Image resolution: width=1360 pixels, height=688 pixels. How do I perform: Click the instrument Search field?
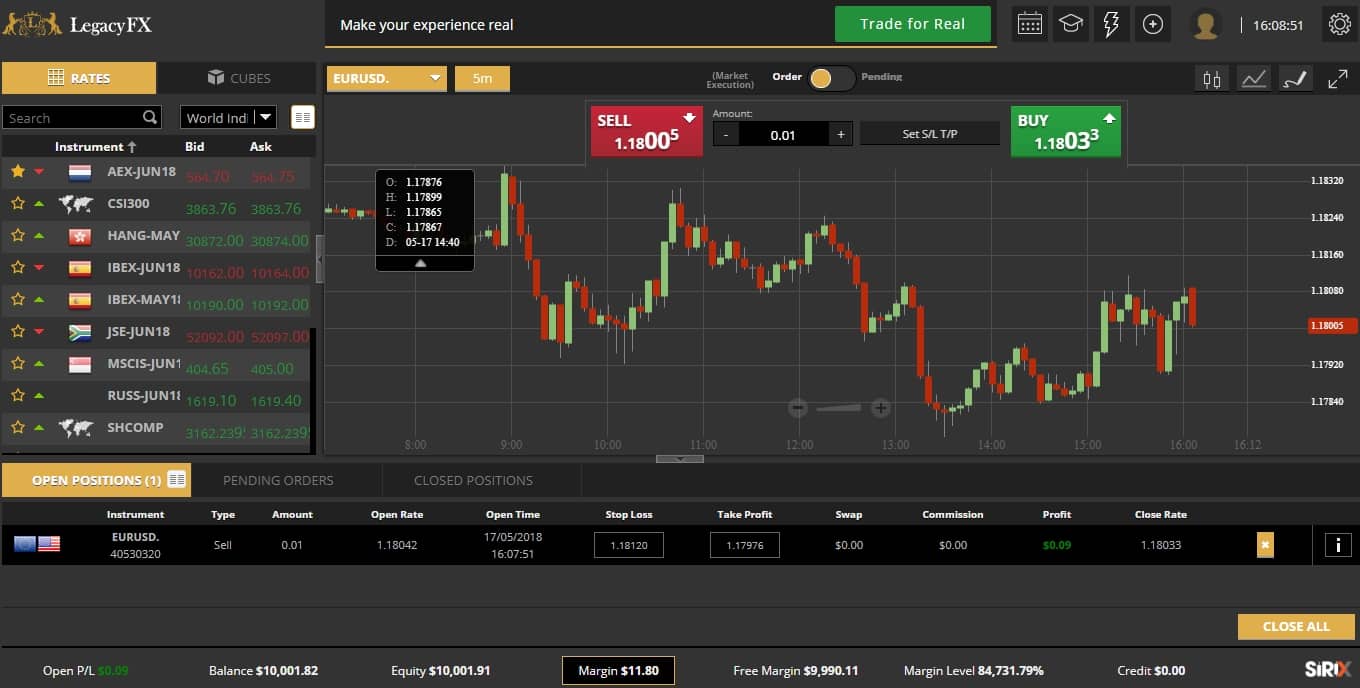click(x=74, y=118)
